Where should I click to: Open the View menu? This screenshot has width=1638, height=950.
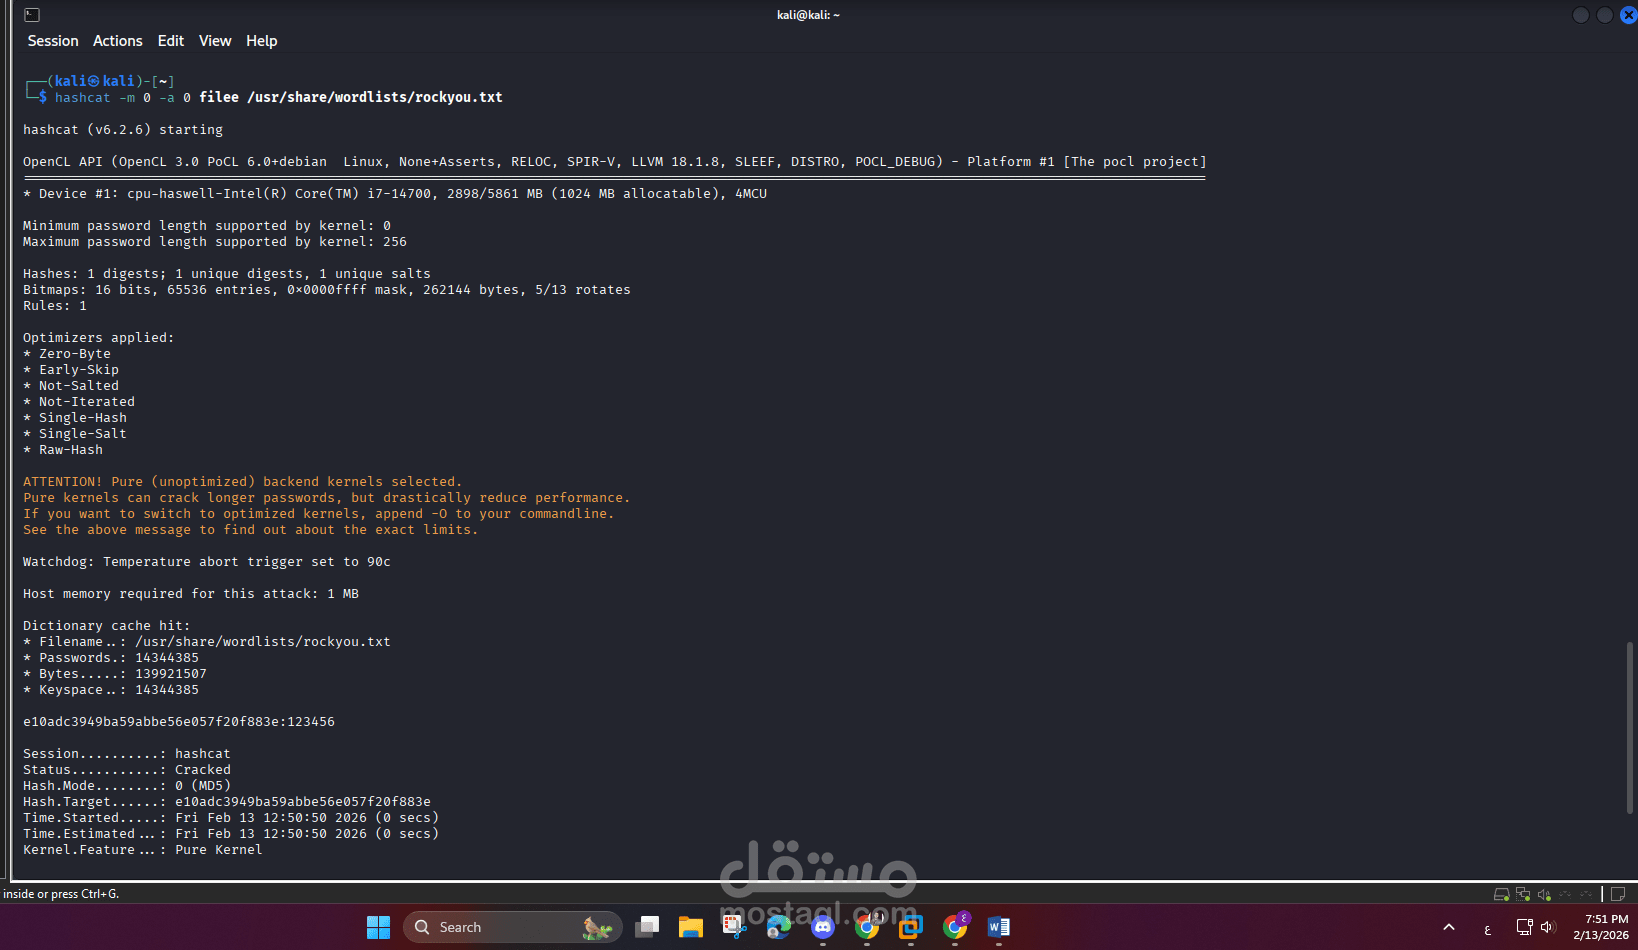[215, 41]
